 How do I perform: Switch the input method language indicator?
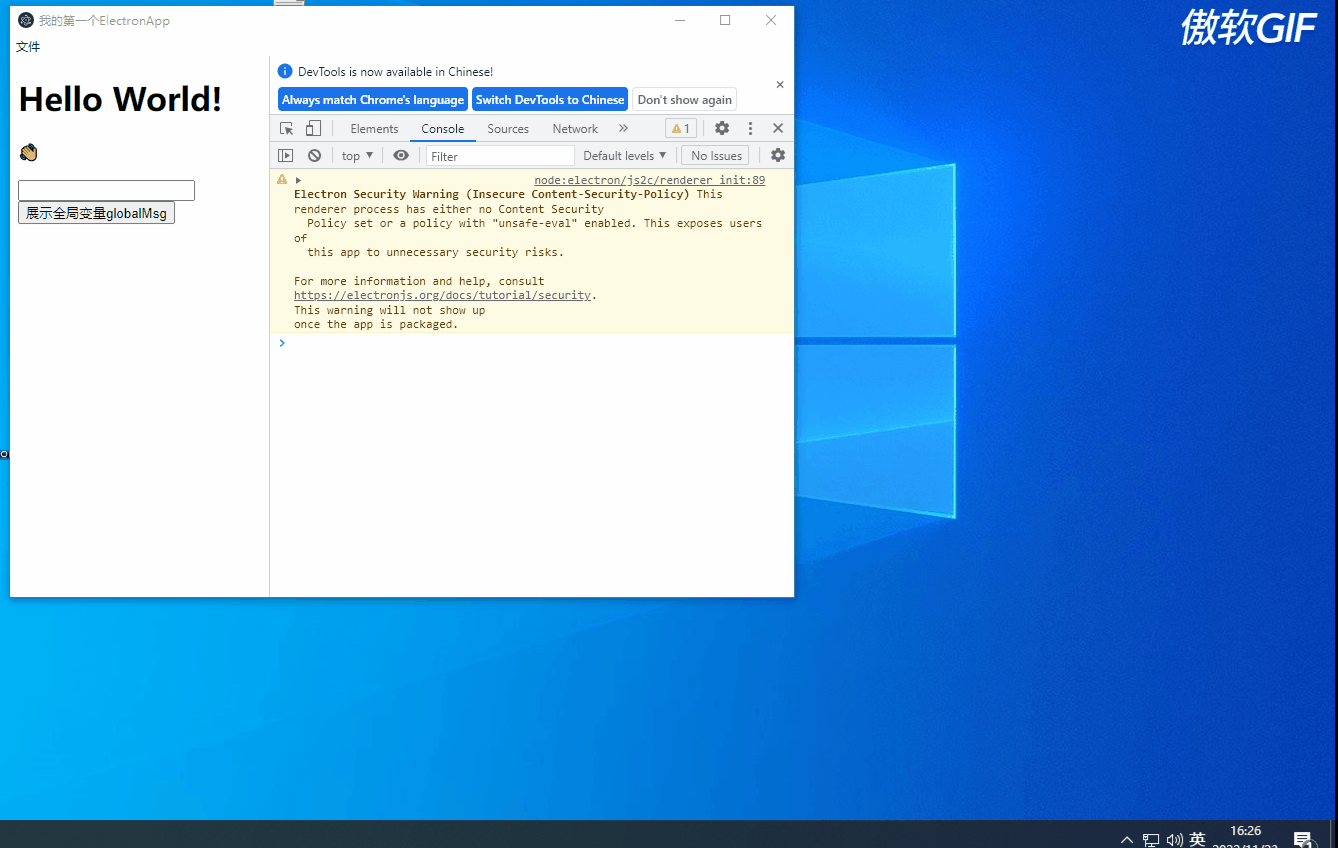point(1198,840)
